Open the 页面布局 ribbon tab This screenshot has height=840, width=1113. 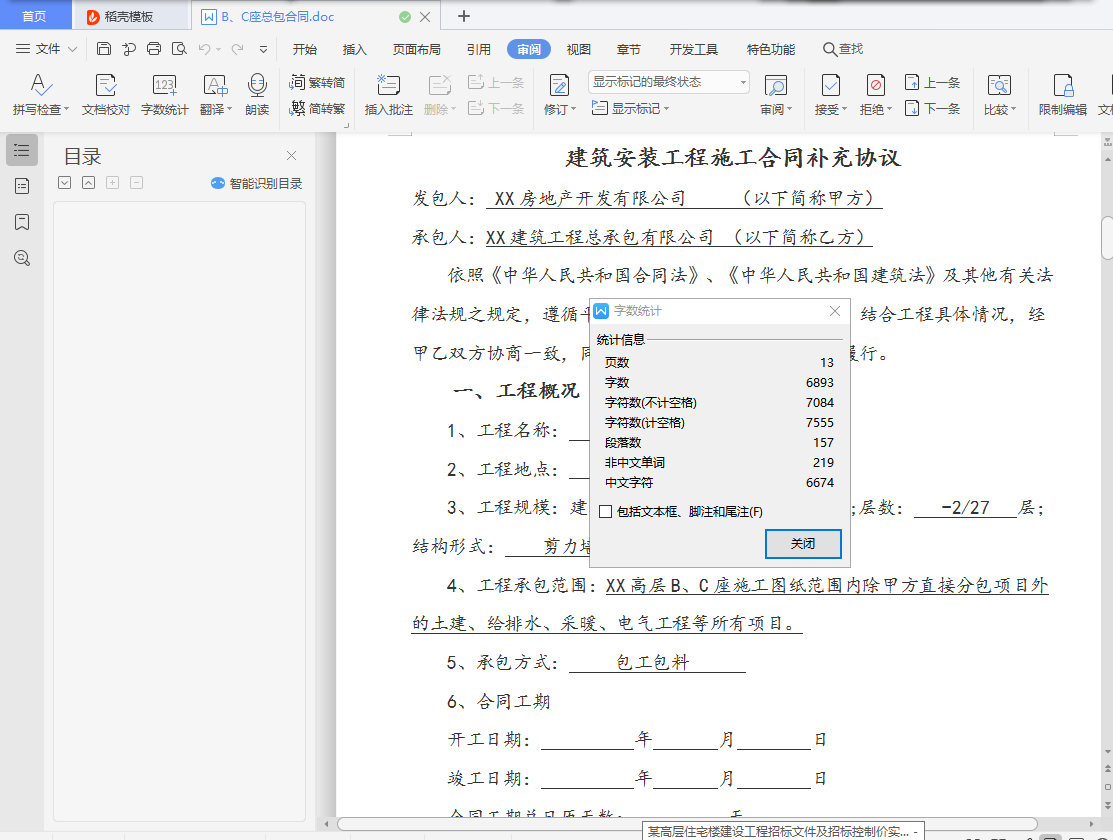point(417,49)
